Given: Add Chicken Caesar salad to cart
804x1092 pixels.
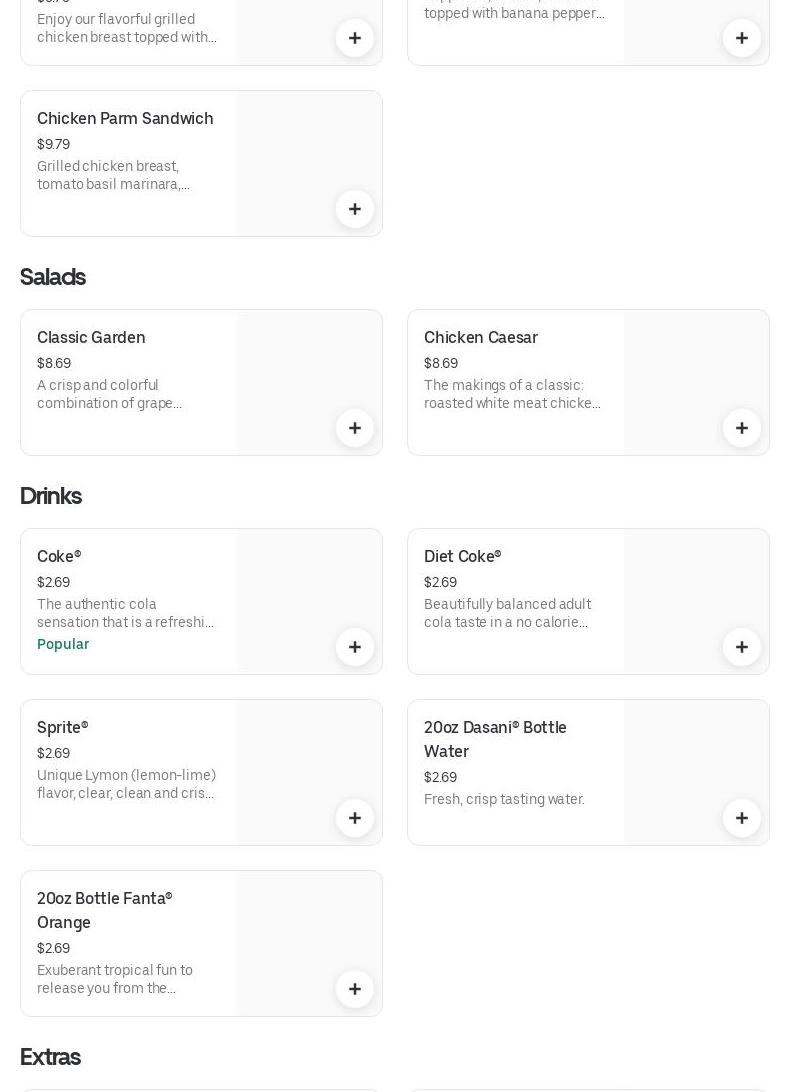Looking at the screenshot, I should tap(742, 428).
